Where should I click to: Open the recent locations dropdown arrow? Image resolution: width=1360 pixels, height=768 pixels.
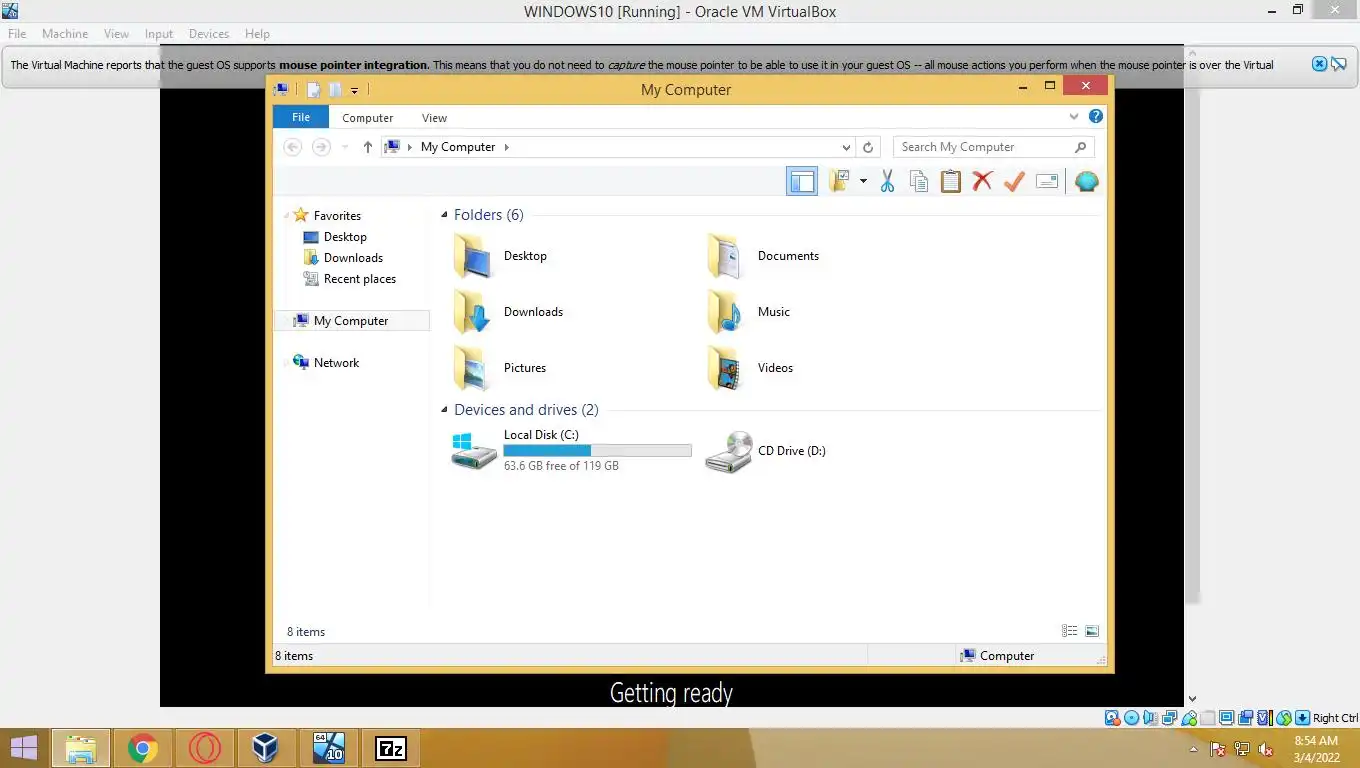pos(345,147)
